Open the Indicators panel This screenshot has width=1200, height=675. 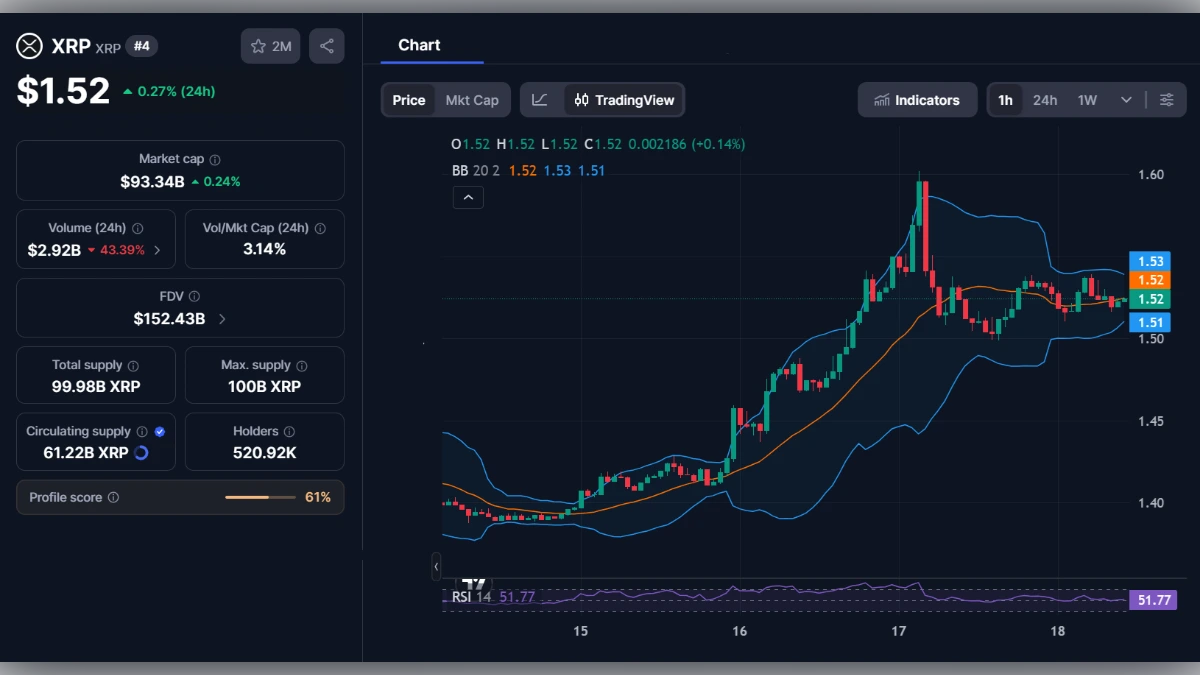[x=917, y=100]
